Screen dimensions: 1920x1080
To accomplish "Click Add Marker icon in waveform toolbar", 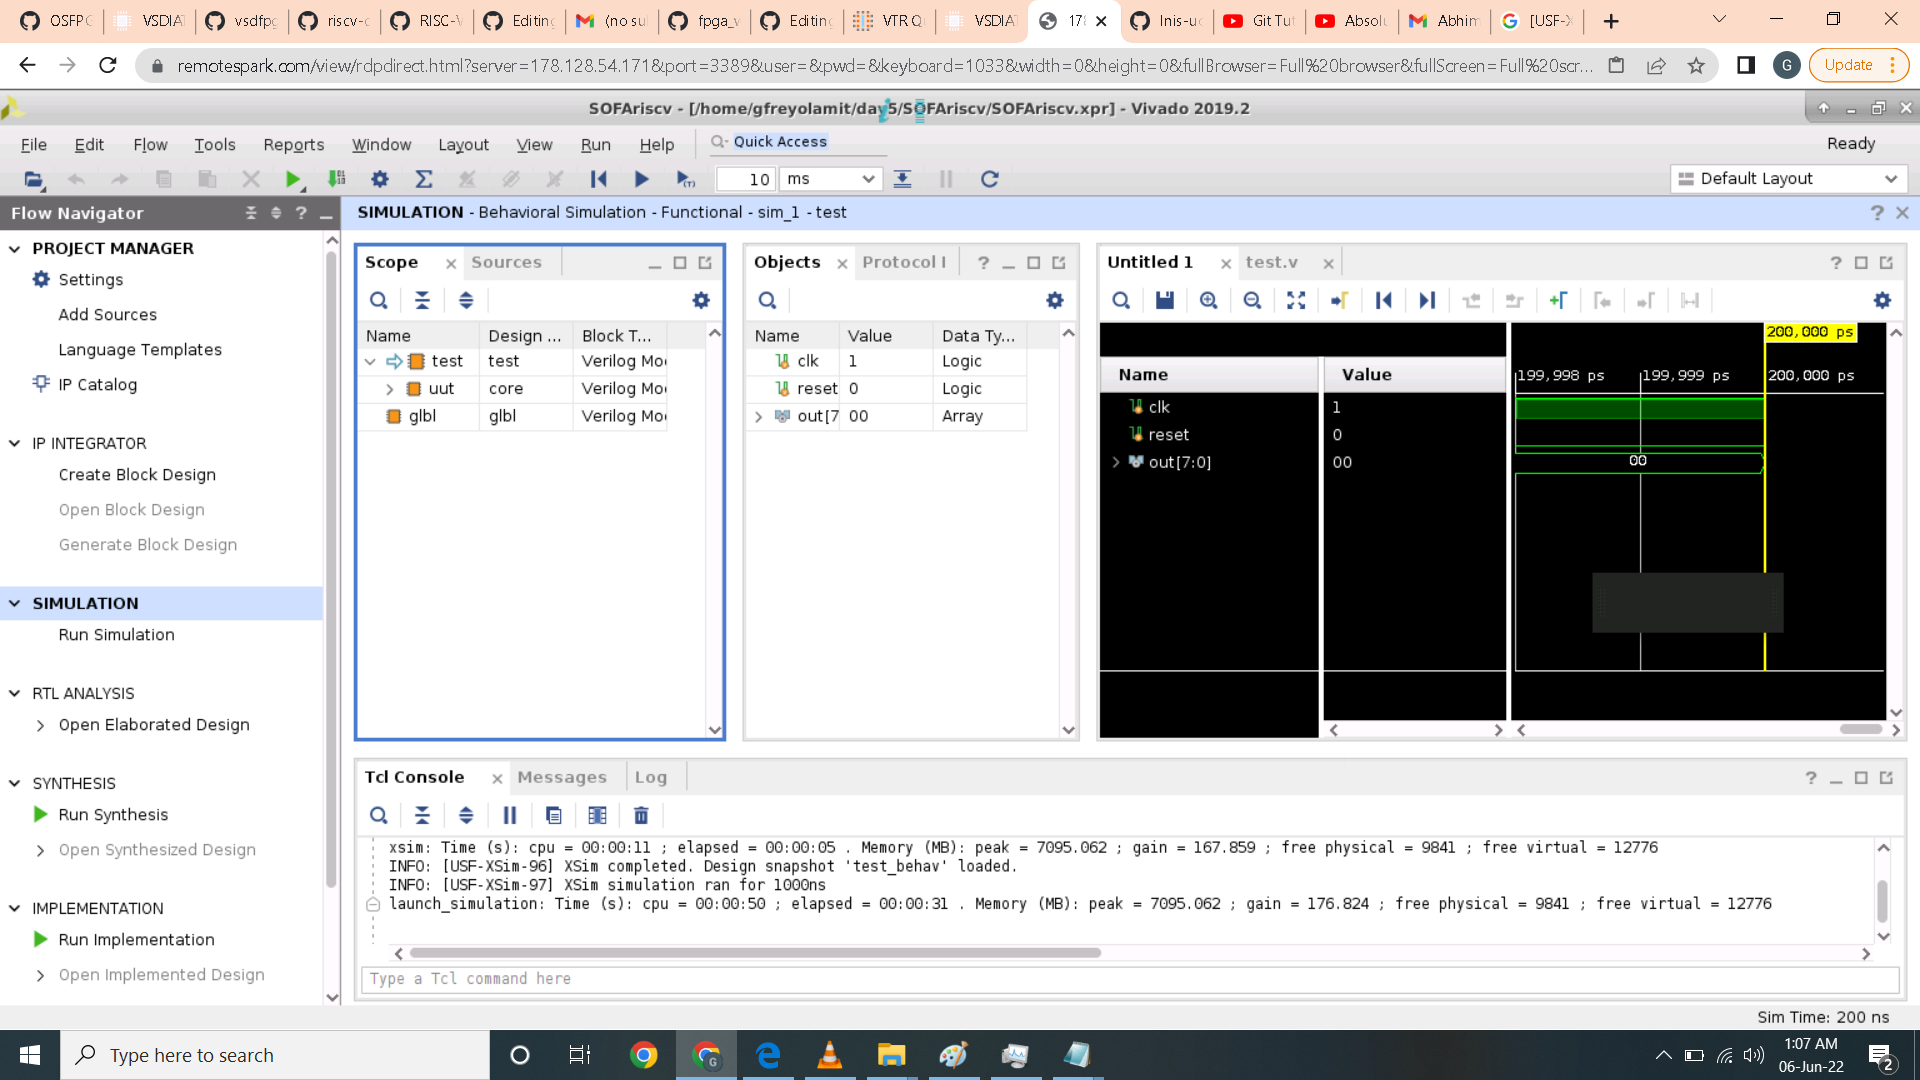I will click(1558, 300).
